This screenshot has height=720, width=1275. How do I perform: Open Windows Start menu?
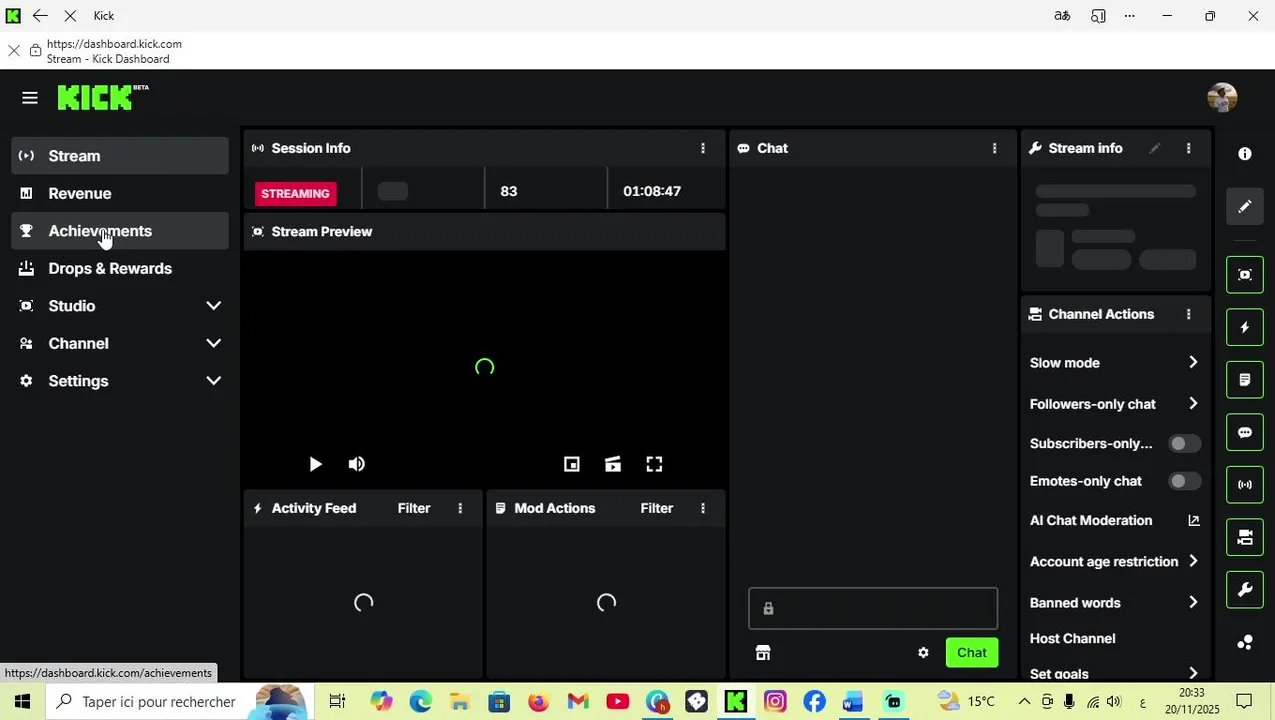(x=22, y=702)
